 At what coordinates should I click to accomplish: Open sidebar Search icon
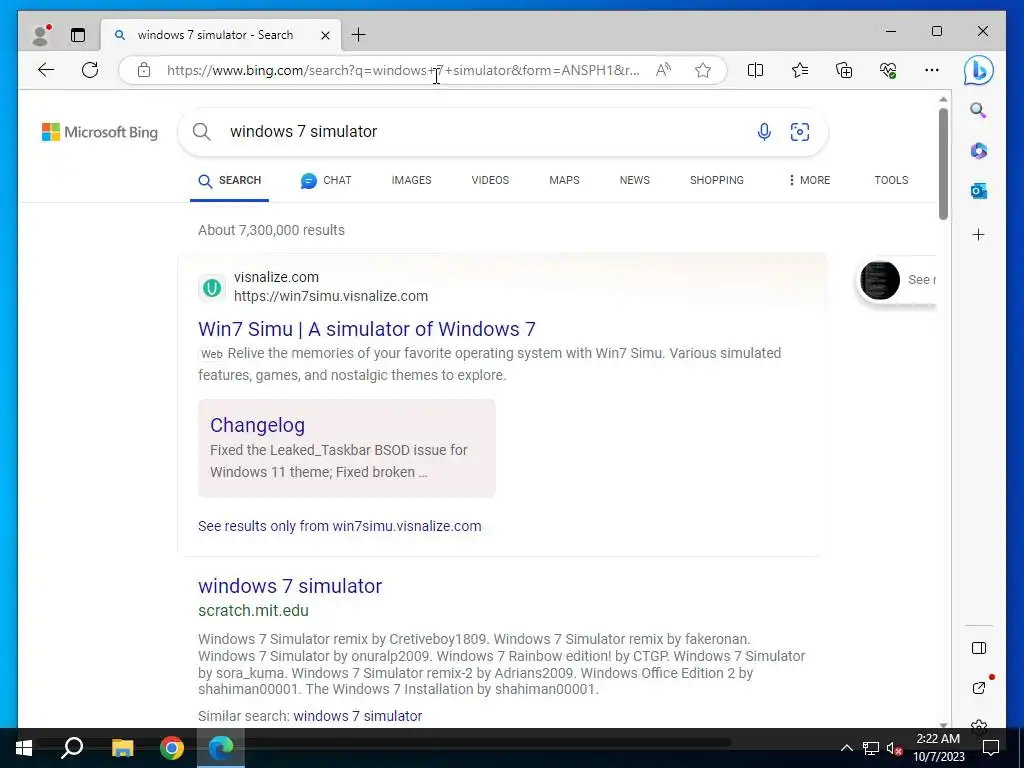tap(978, 110)
